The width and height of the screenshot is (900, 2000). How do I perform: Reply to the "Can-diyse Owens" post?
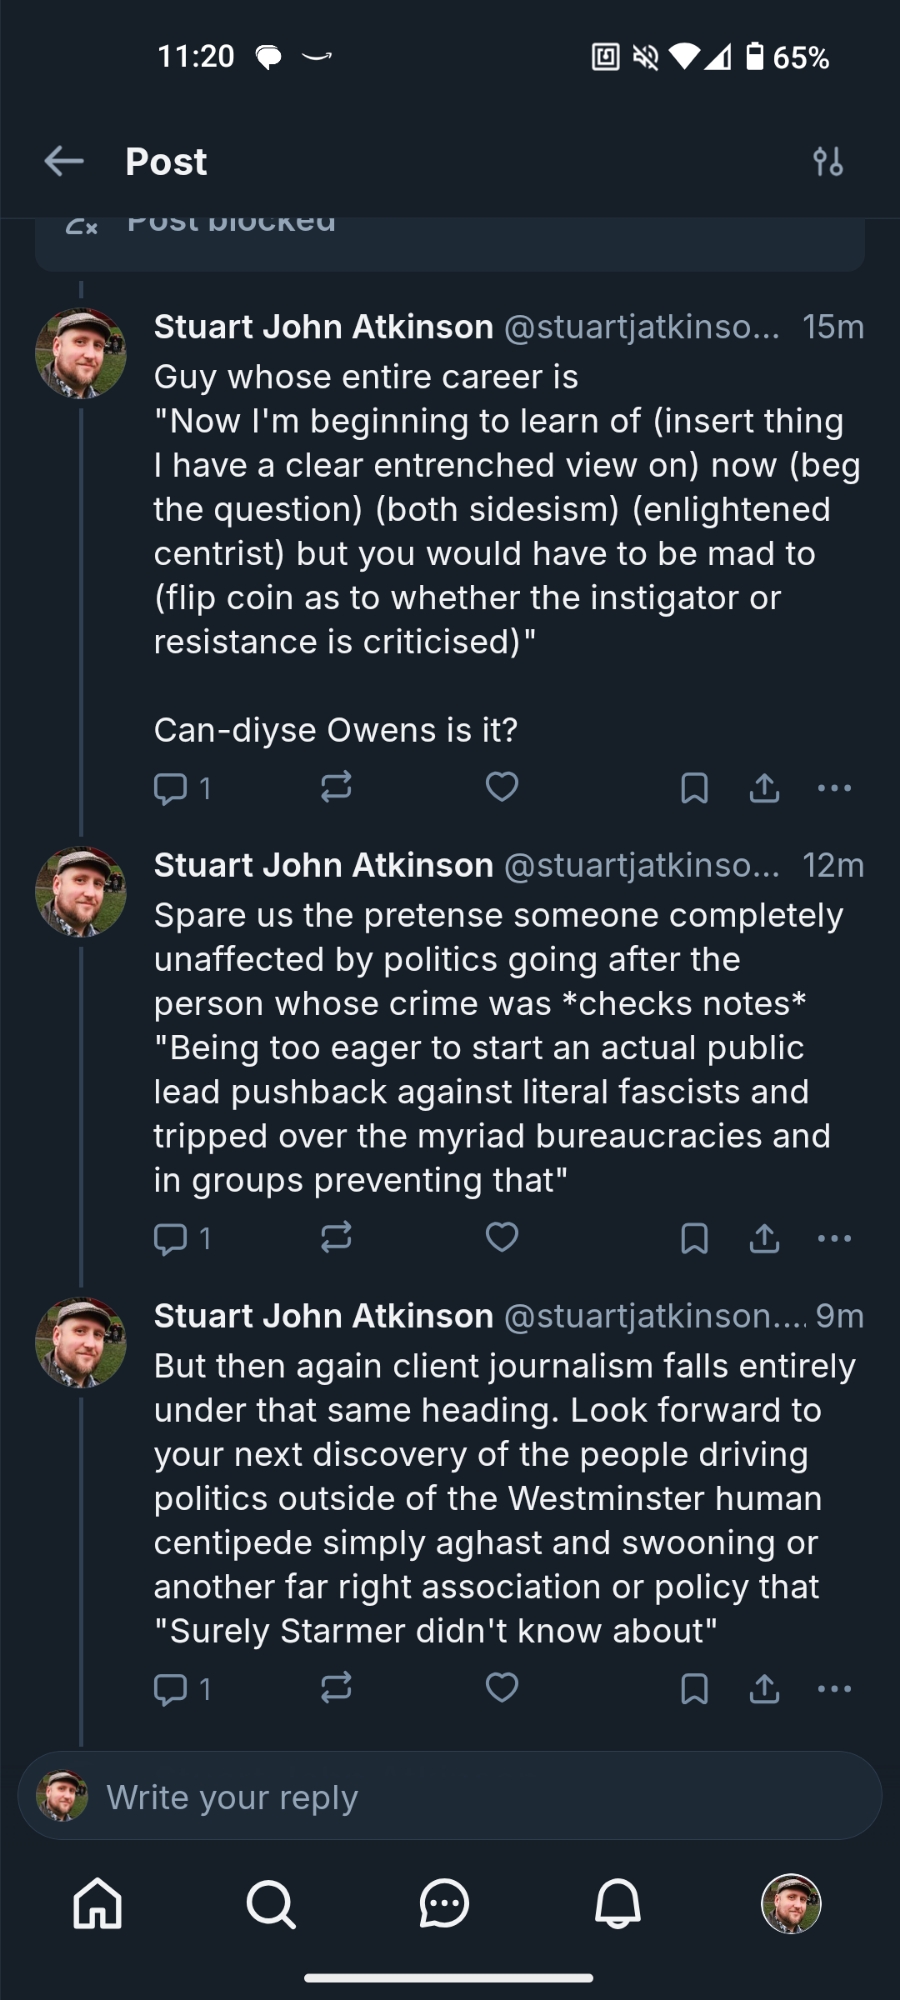171,789
